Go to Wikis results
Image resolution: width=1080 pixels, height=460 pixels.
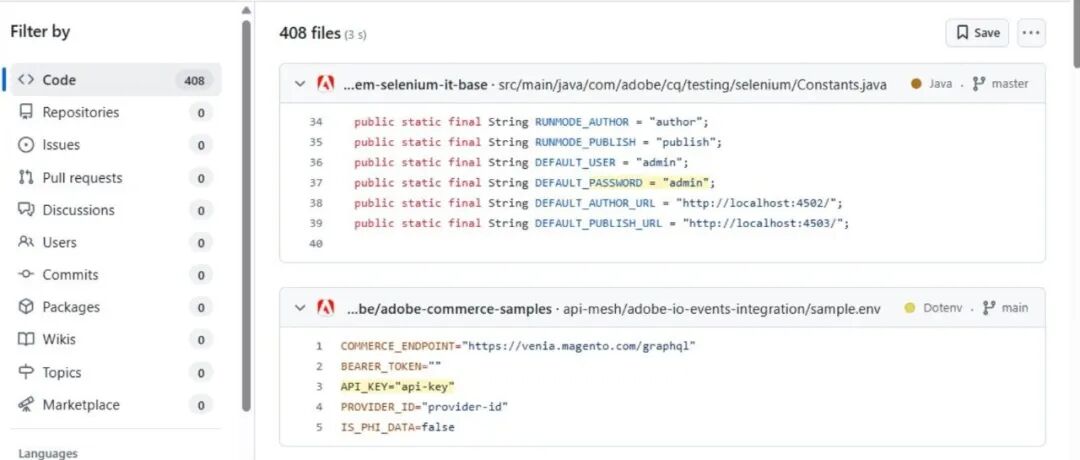coord(116,339)
